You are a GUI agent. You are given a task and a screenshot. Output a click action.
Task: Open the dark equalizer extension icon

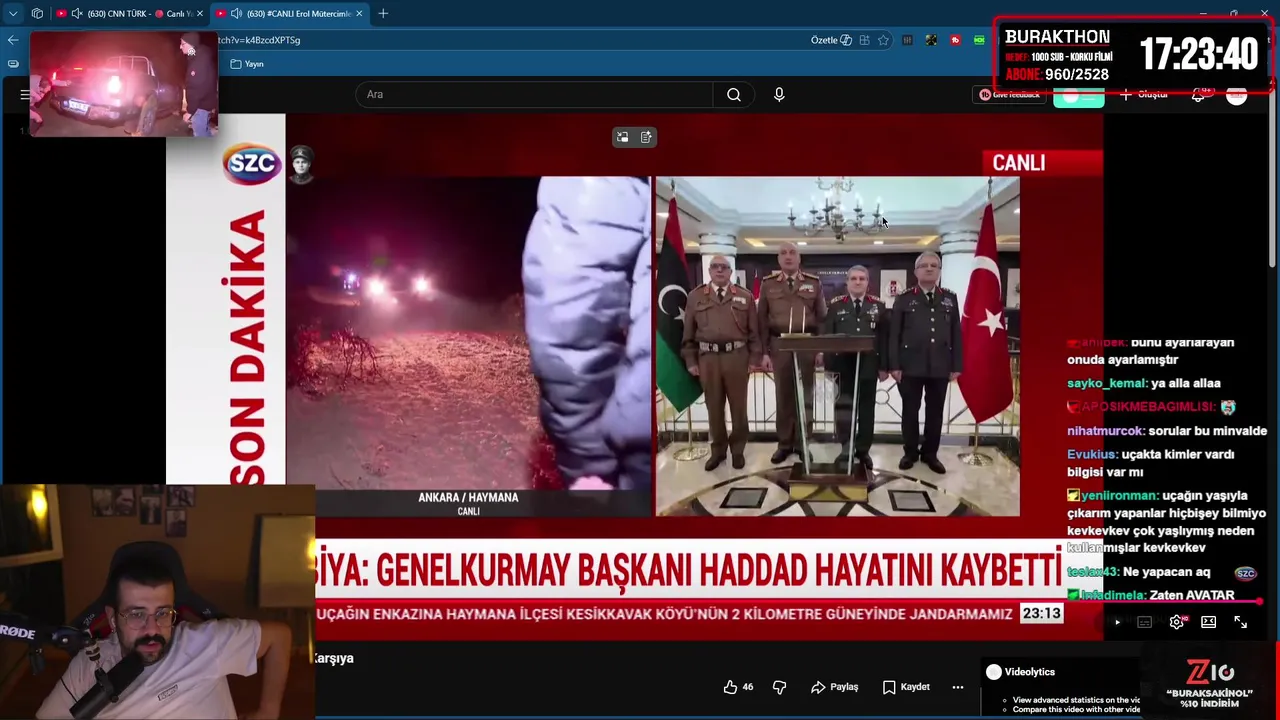(x=907, y=40)
